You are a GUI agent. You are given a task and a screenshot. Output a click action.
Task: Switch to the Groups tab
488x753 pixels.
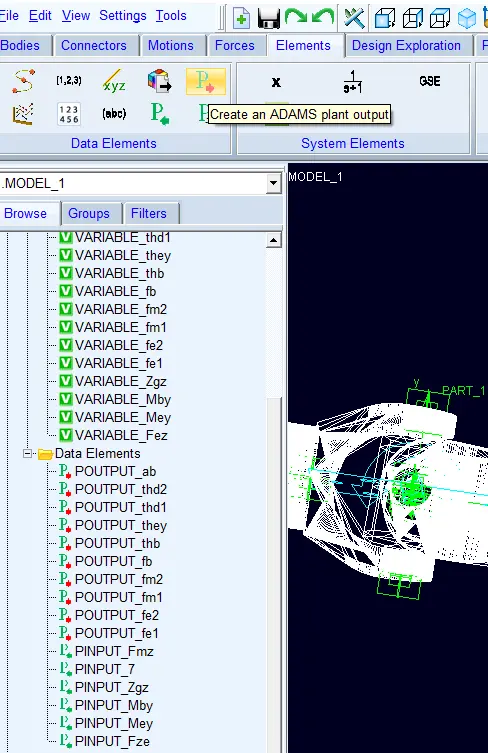pyautogui.click(x=89, y=213)
